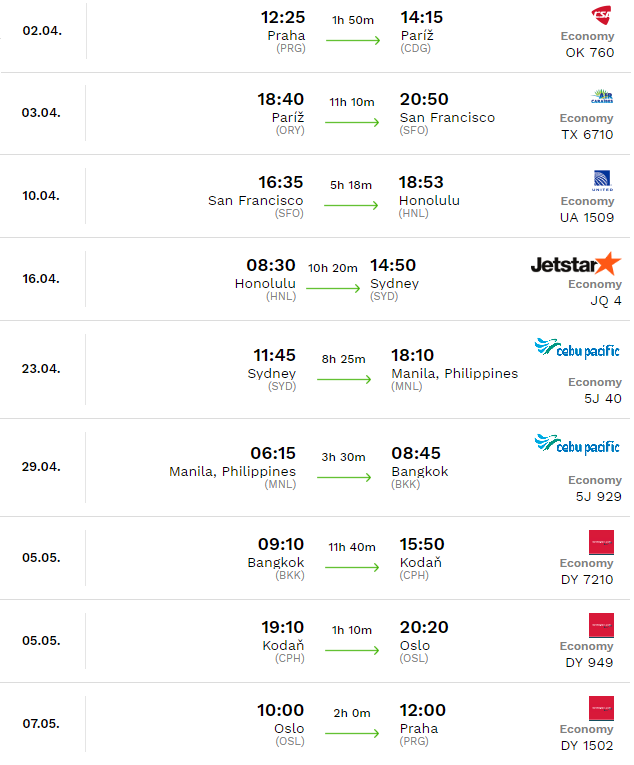Click the Jetstar logo
634x765 pixels.
point(576,264)
